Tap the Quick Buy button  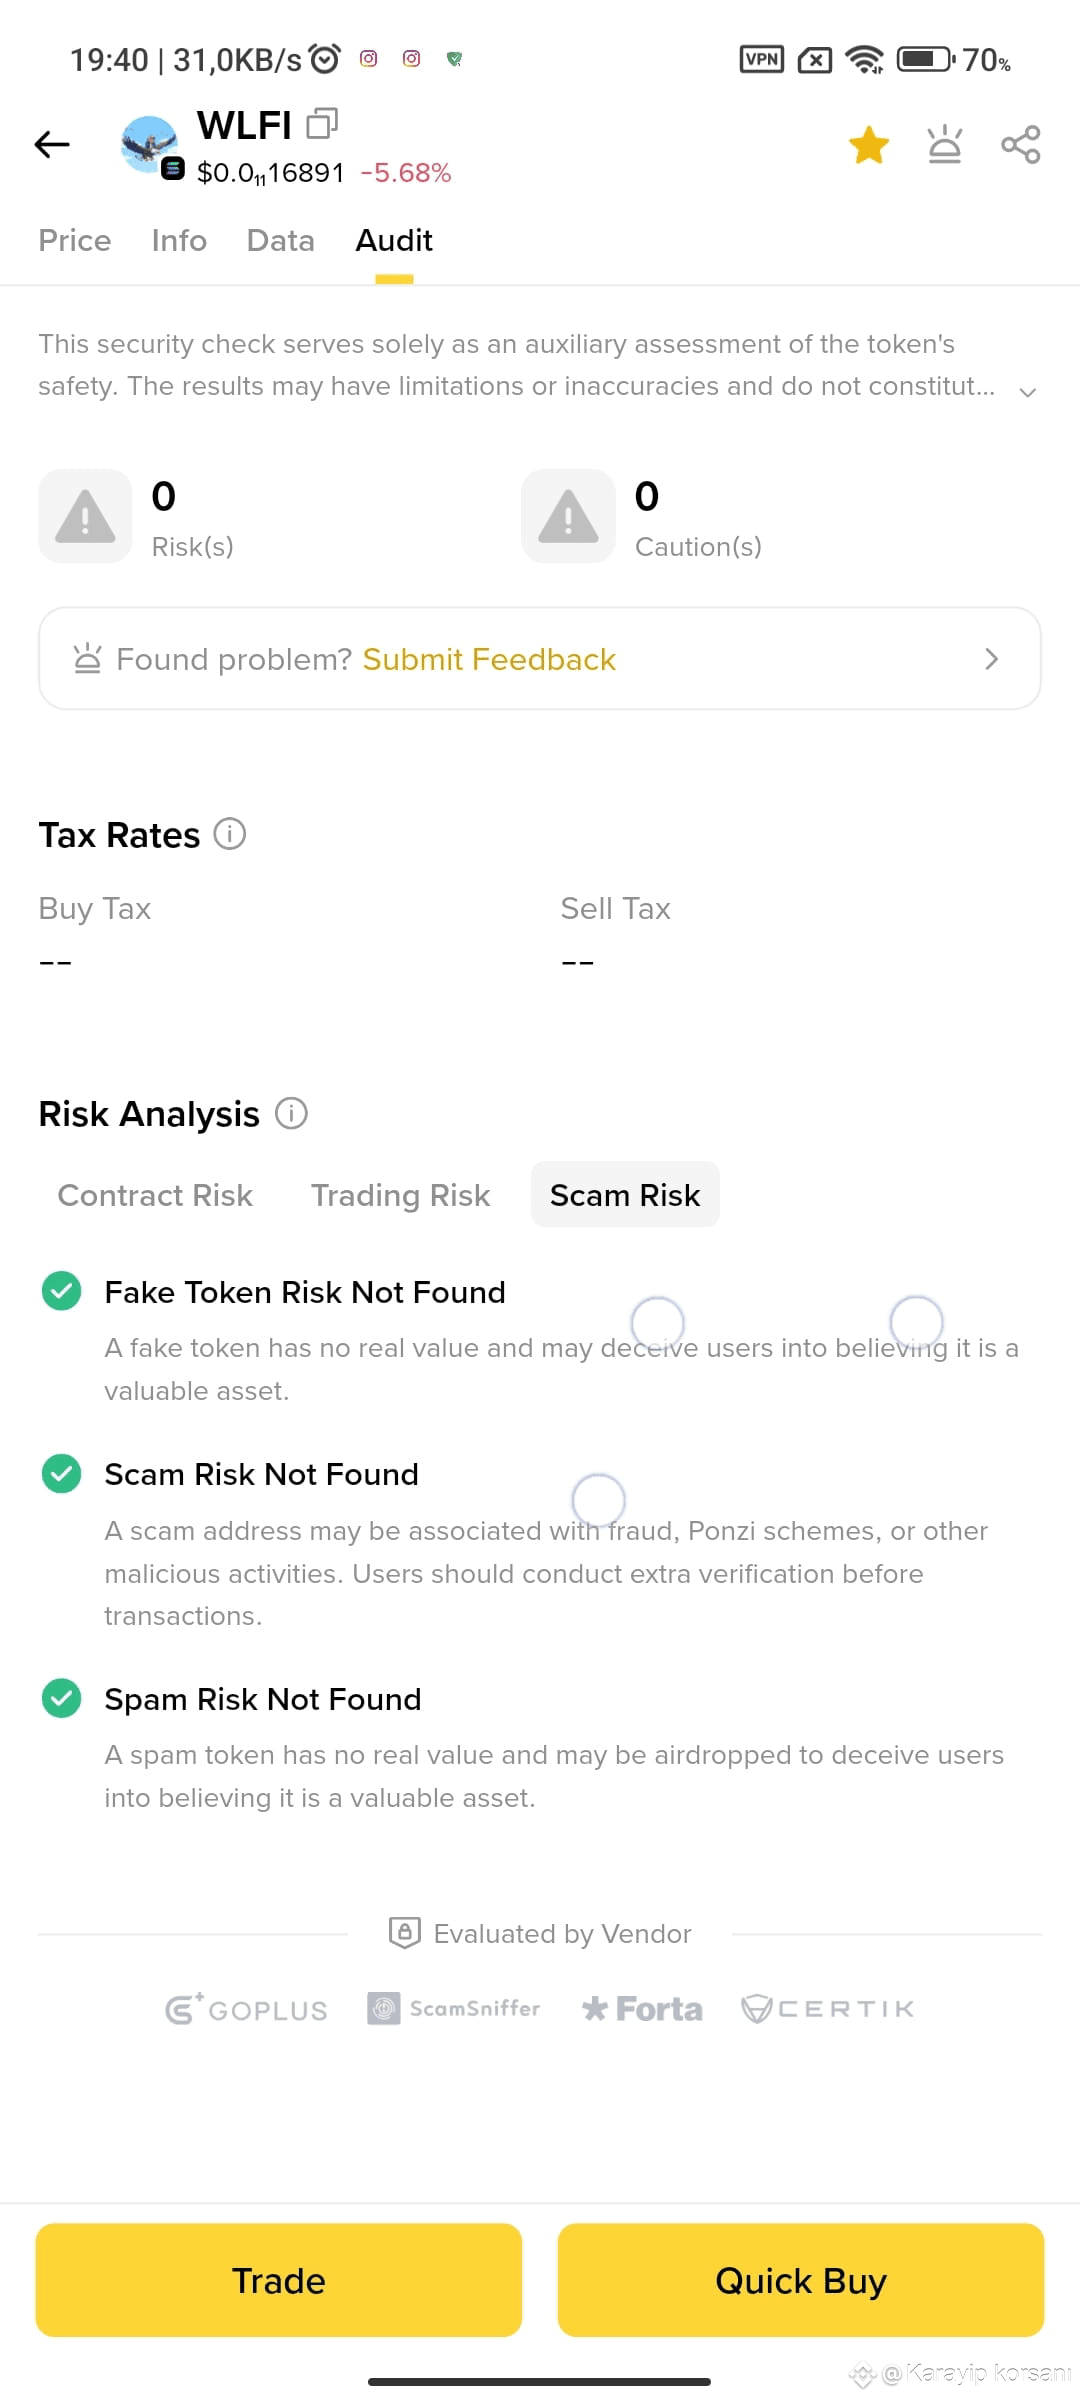coord(801,2280)
